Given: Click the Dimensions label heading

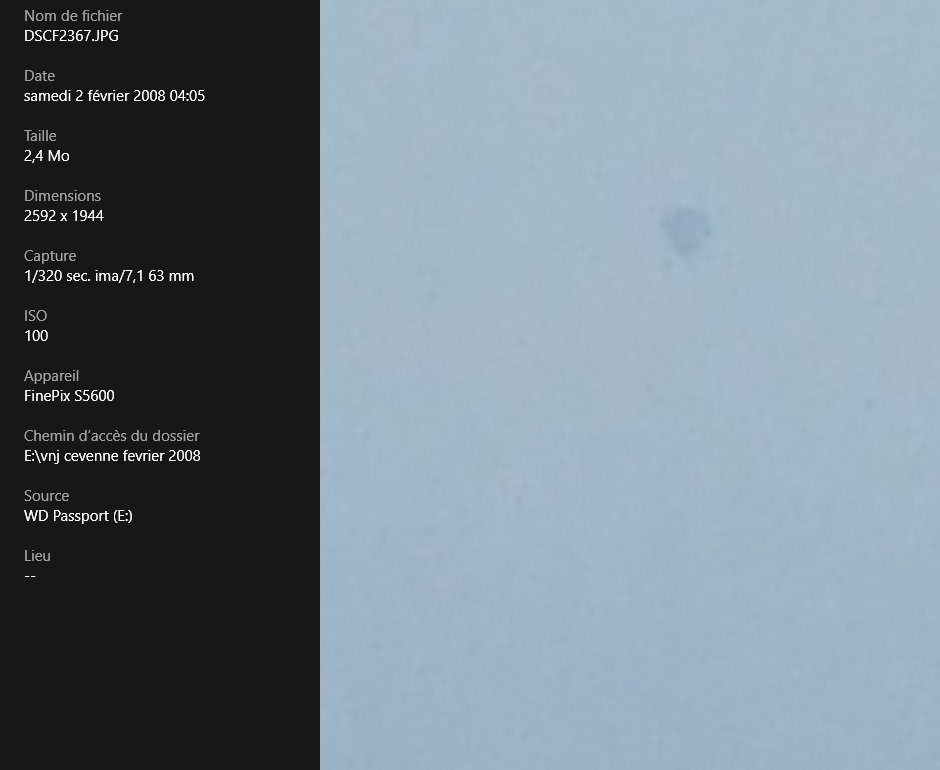Looking at the screenshot, I should coord(62,195).
